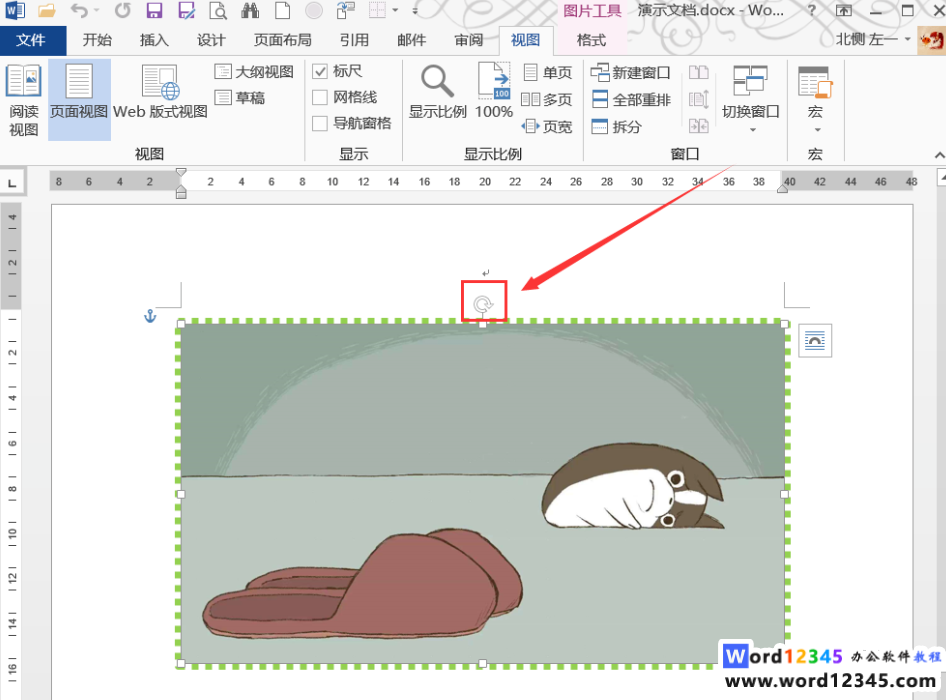Click the tab selector box left of ruler
Screen dimensions: 946x700
coord(12,183)
